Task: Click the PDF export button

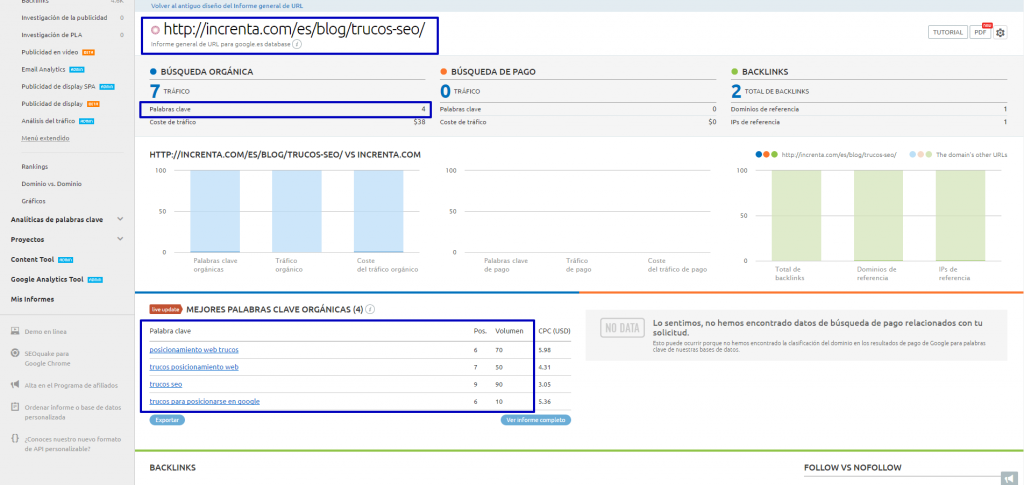Action: click(980, 32)
